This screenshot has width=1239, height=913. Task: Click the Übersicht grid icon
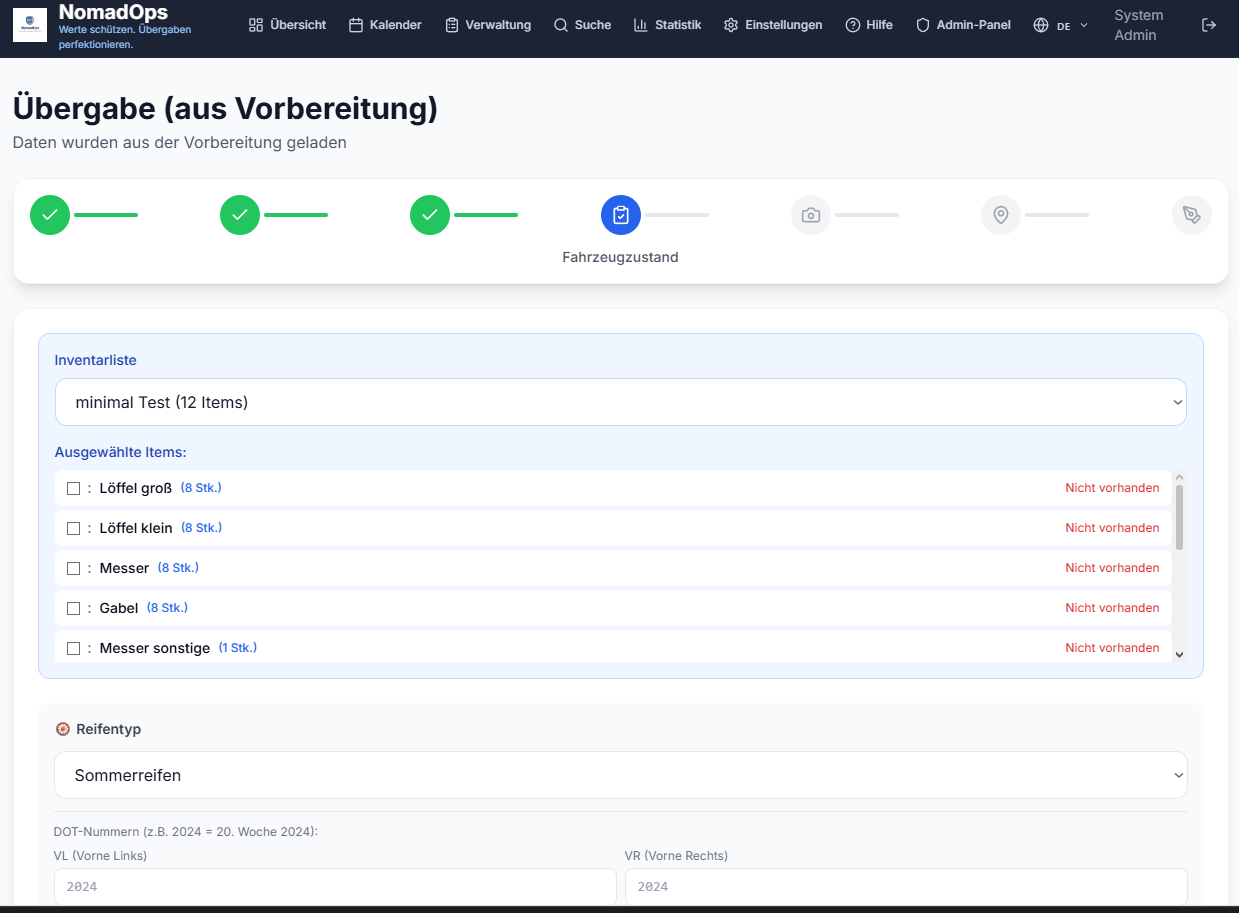click(256, 25)
